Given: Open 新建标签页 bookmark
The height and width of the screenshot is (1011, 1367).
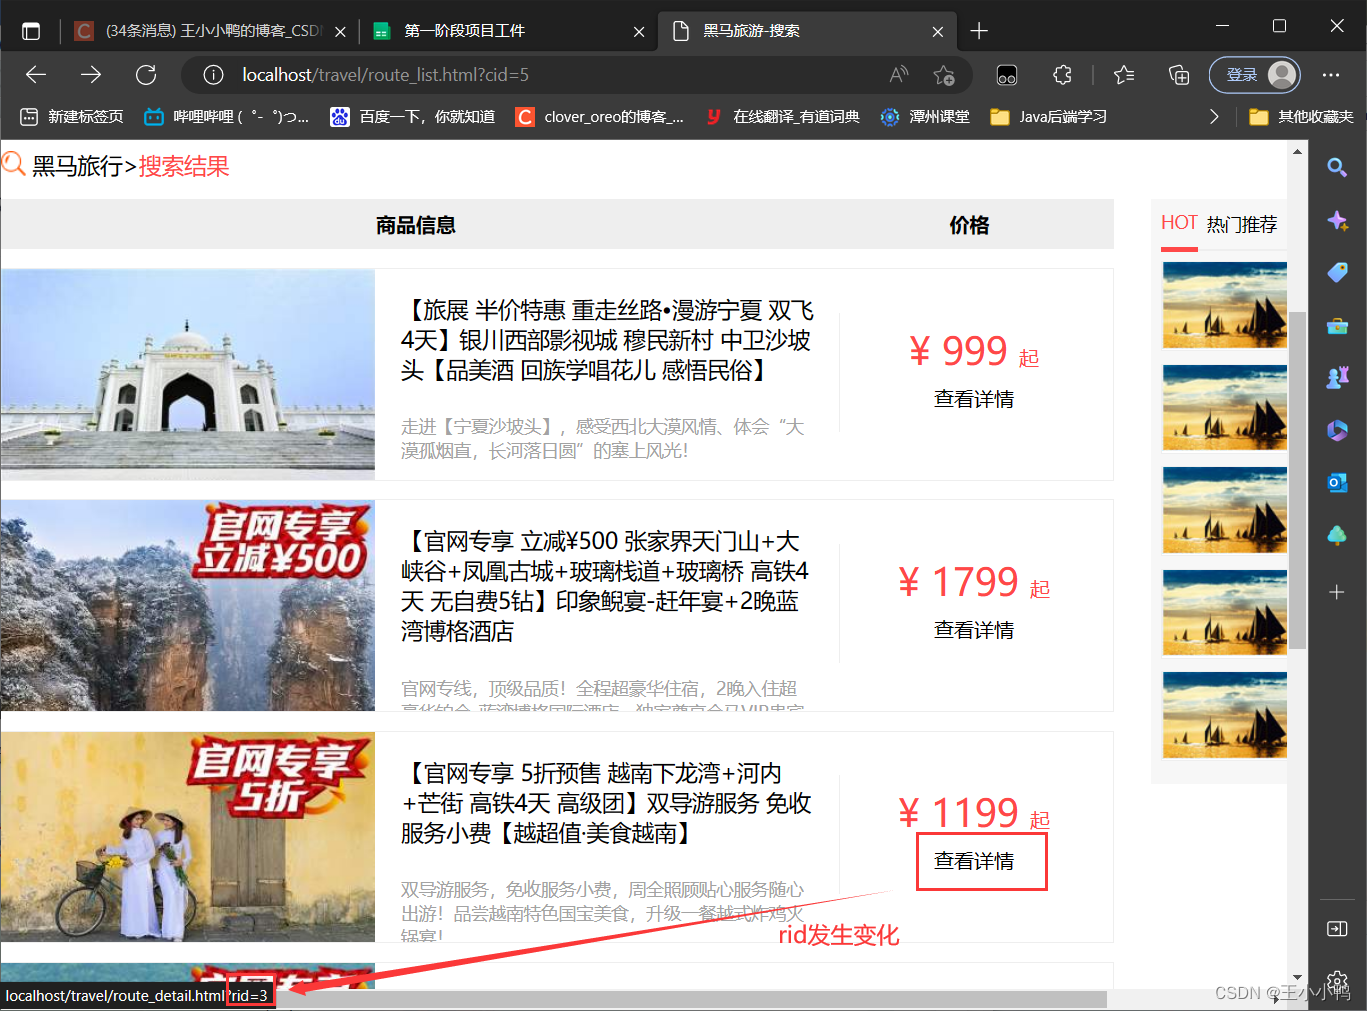Looking at the screenshot, I should point(72,117).
